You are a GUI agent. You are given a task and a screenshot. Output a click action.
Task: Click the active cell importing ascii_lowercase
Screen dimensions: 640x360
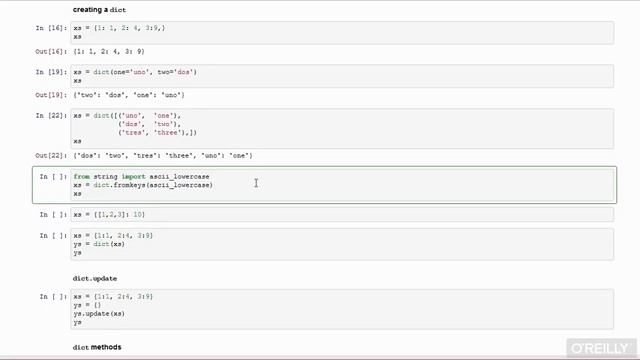pos(342,185)
